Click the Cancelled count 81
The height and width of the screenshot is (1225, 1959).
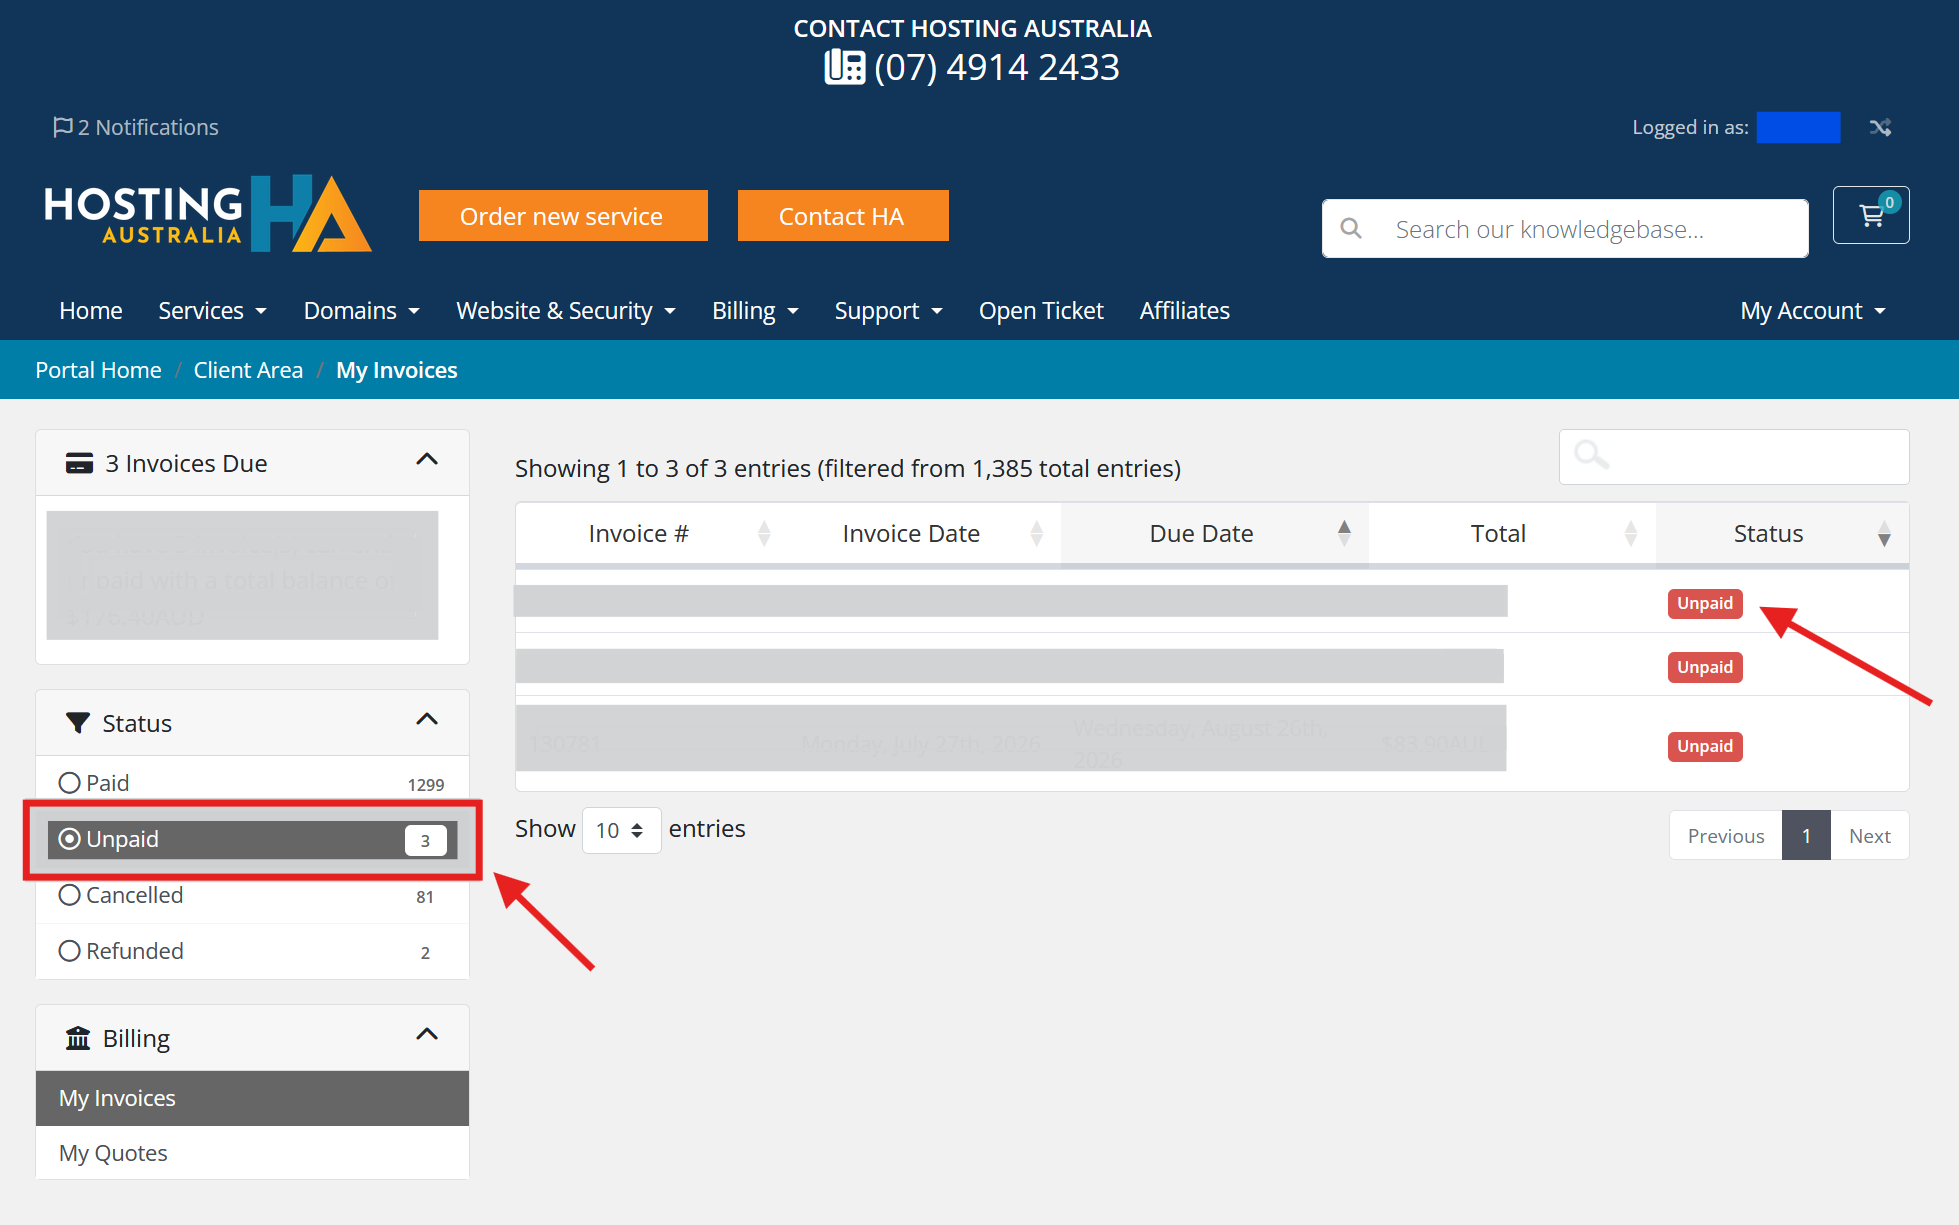pyautogui.click(x=425, y=897)
